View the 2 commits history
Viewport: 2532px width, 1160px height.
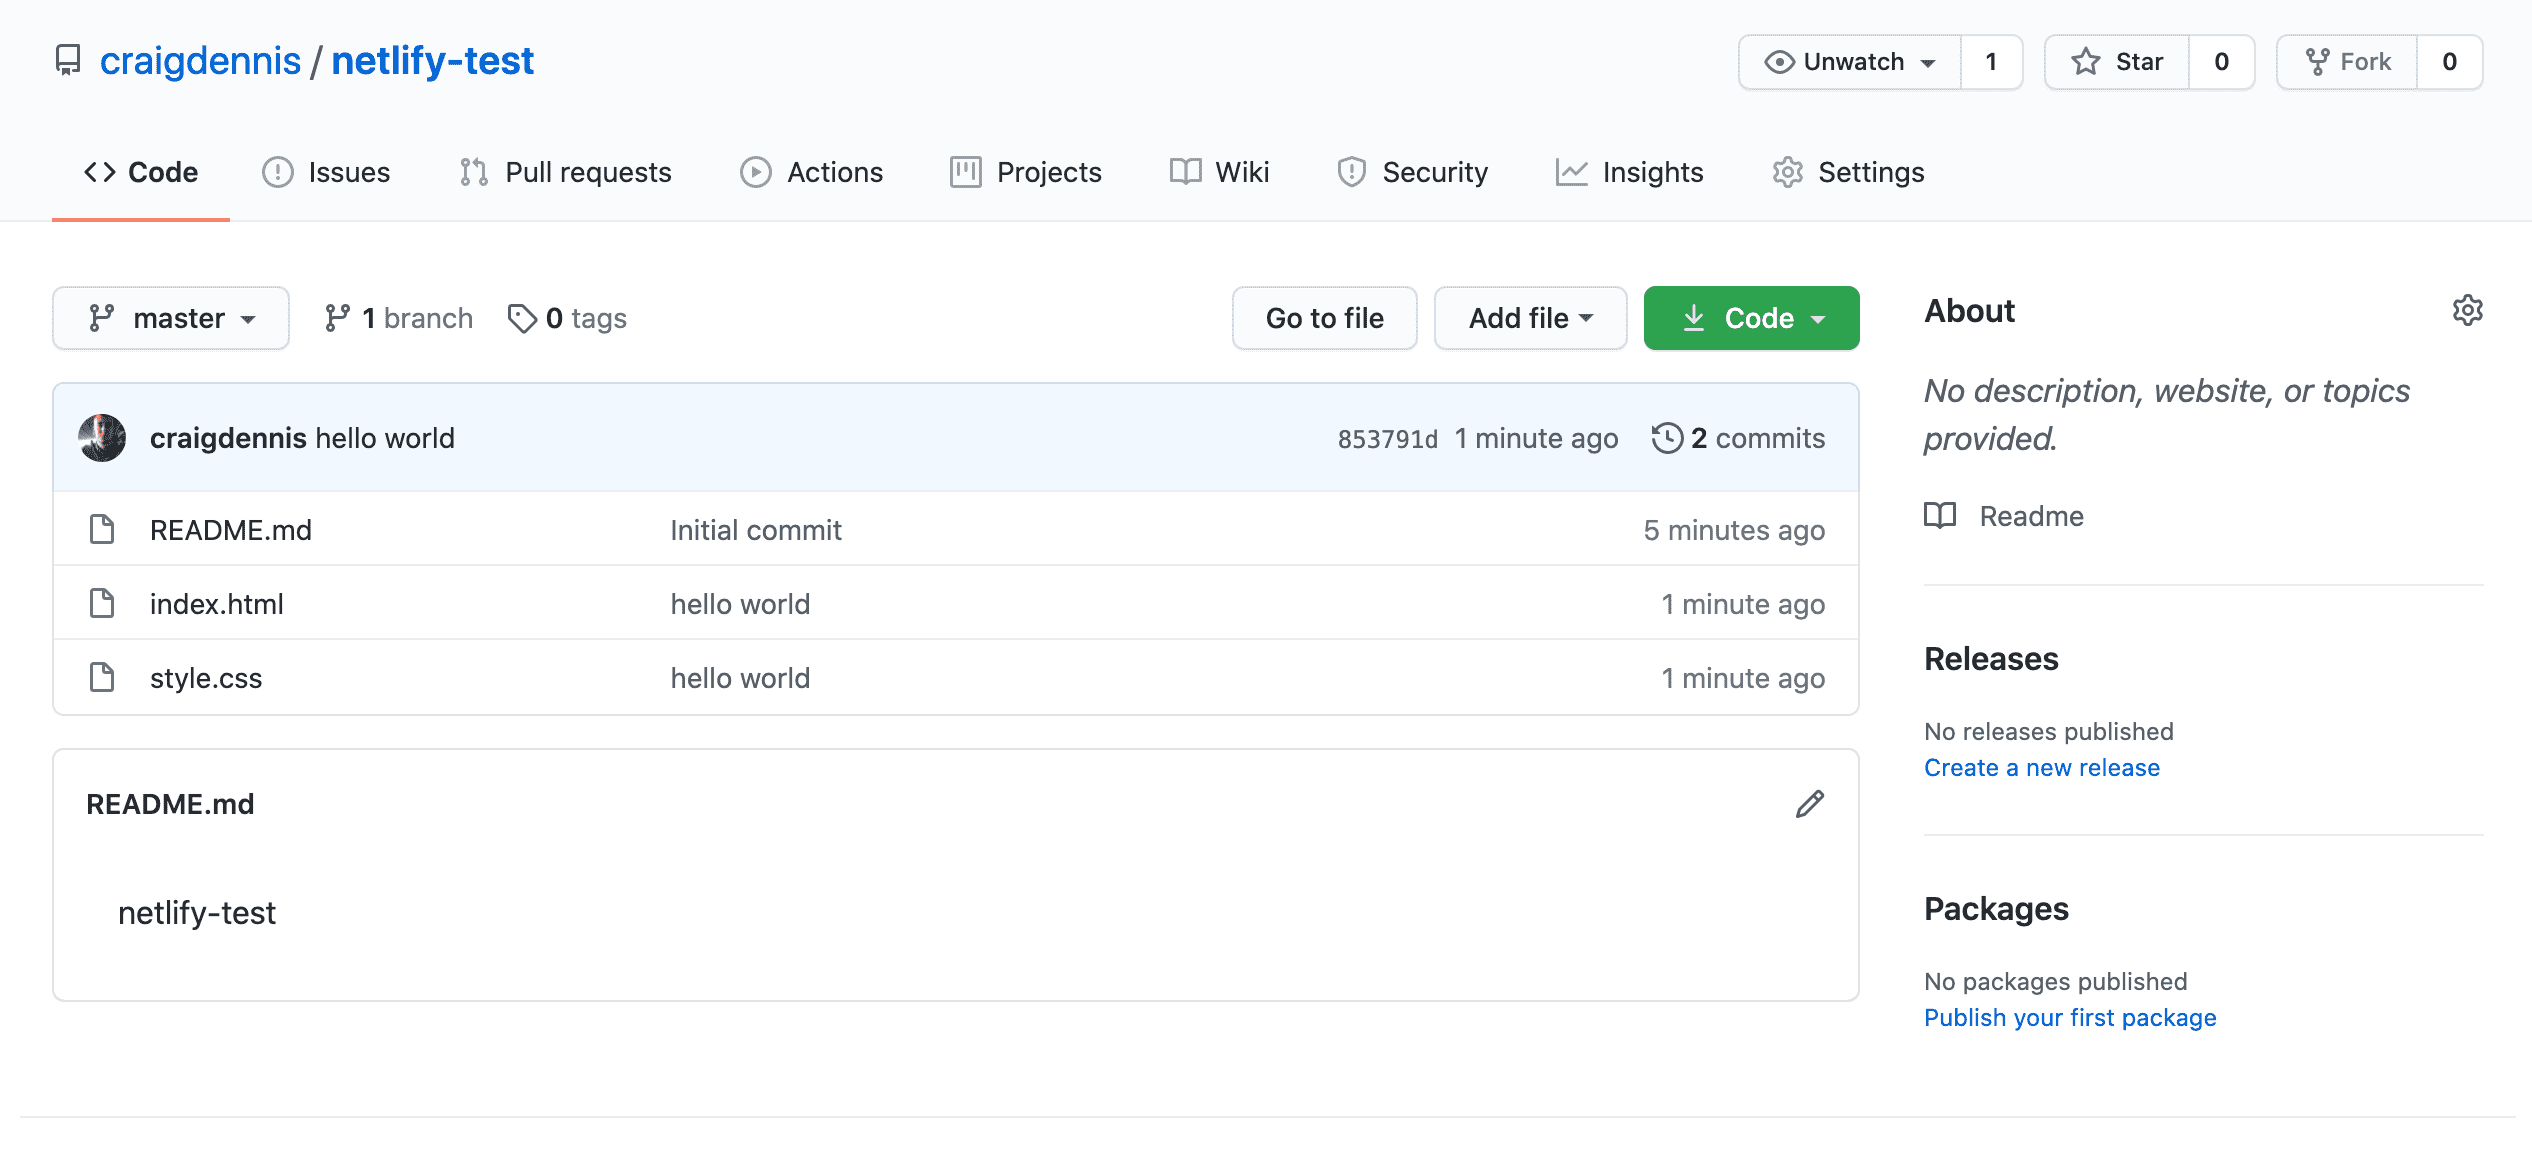tap(1739, 438)
